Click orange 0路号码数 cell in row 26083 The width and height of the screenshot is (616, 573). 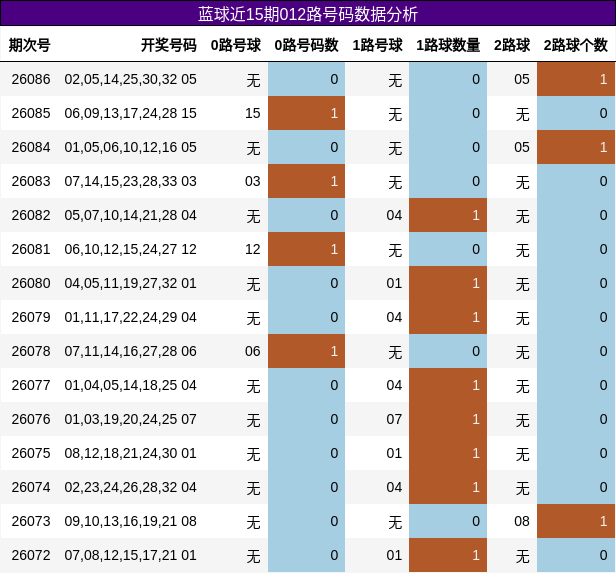[x=306, y=181]
